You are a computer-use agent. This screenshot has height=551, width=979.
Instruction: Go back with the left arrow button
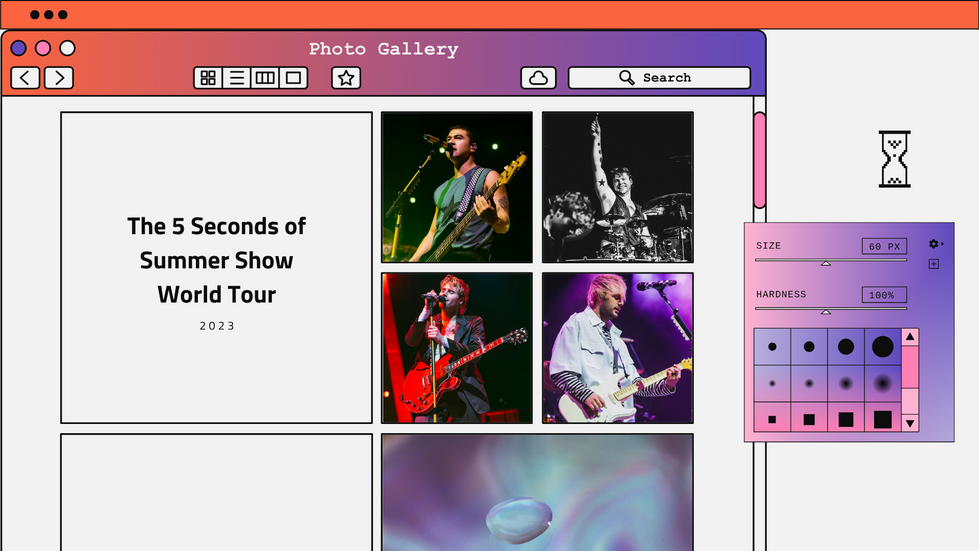click(x=25, y=78)
